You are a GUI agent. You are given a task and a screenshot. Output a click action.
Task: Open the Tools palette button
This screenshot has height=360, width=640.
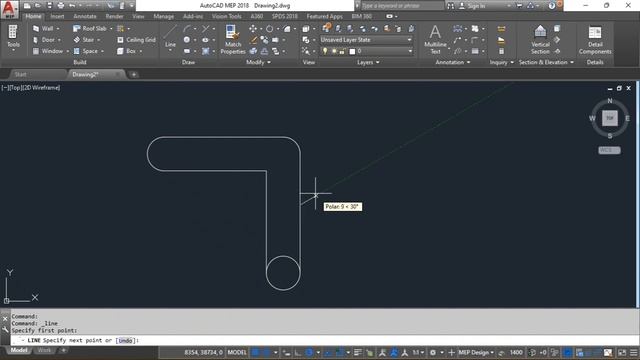click(x=13, y=38)
